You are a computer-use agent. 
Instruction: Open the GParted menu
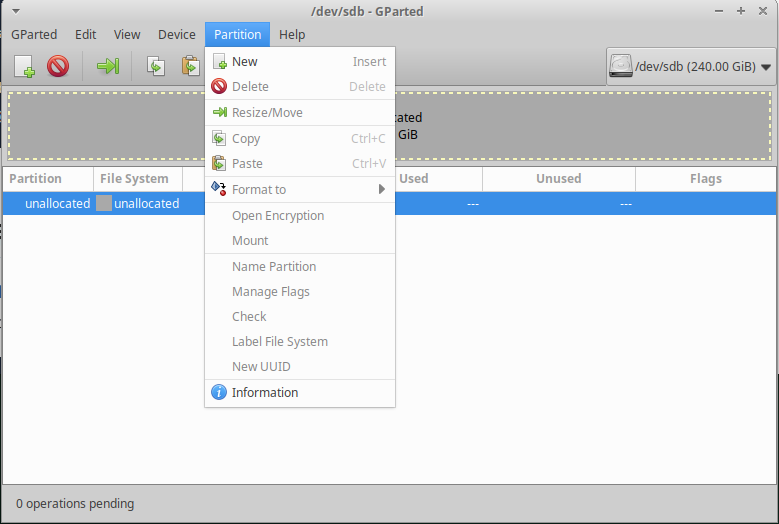click(34, 35)
